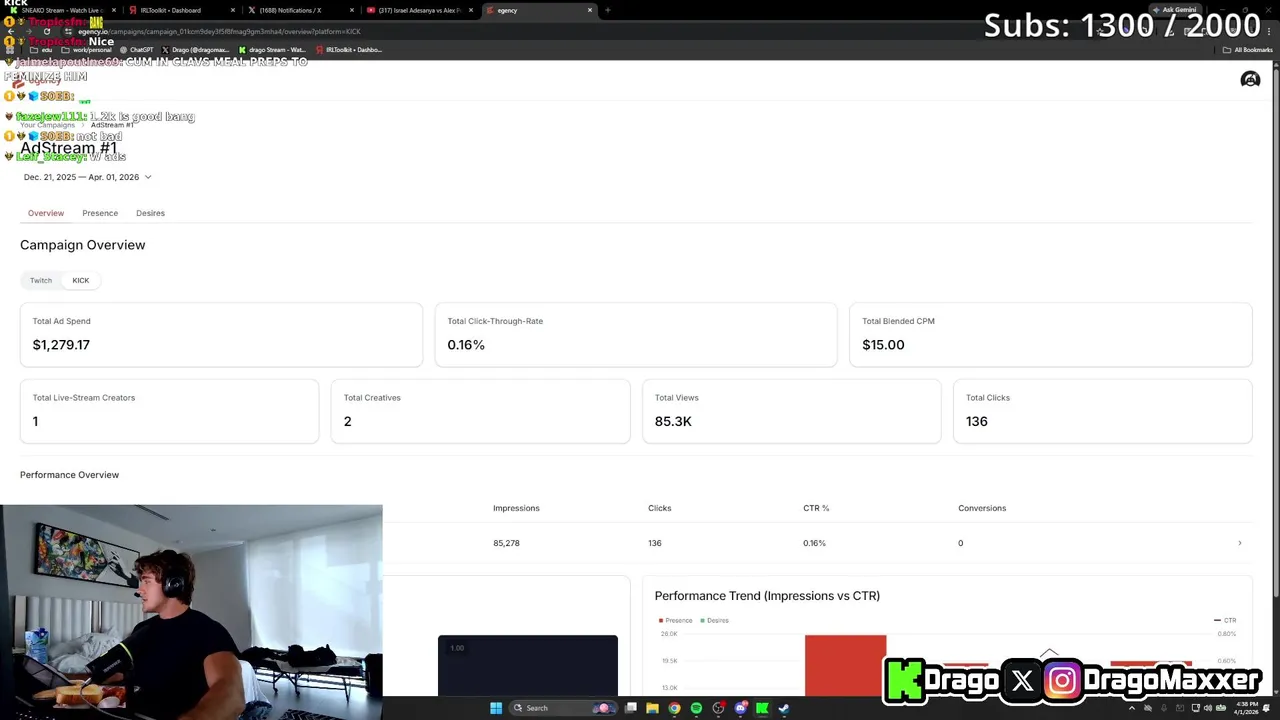Close the egency browser tab
Image resolution: width=1280 pixels, height=720 pixels.
(x=590, y=10)
